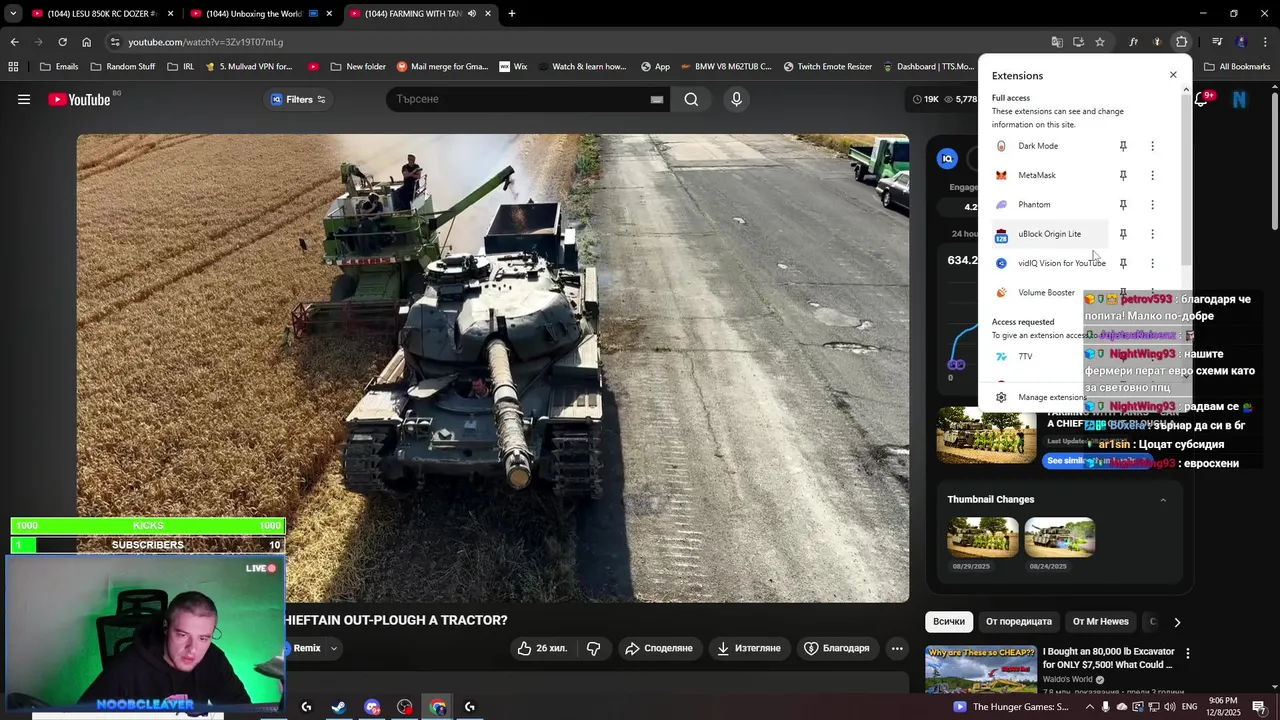This screenshot has height=720, width=1280.
Task: Click the address bar URL
Action: (205, 42)
